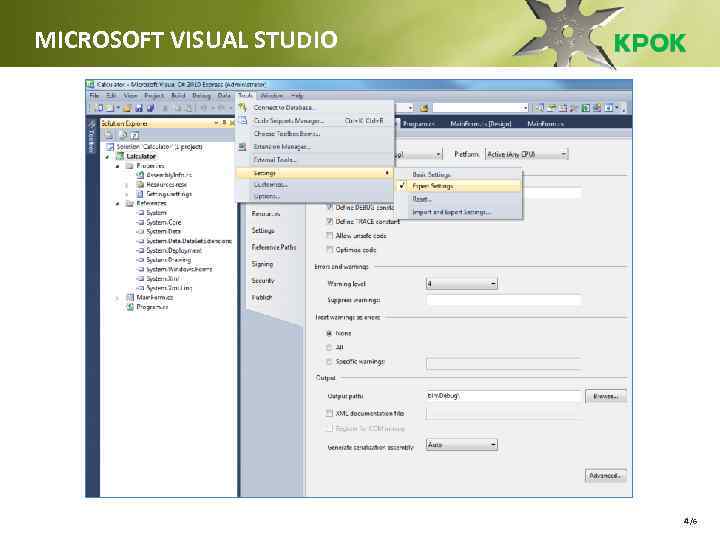
Task: Enable XML documentation file checkbox
Action: 329,413
